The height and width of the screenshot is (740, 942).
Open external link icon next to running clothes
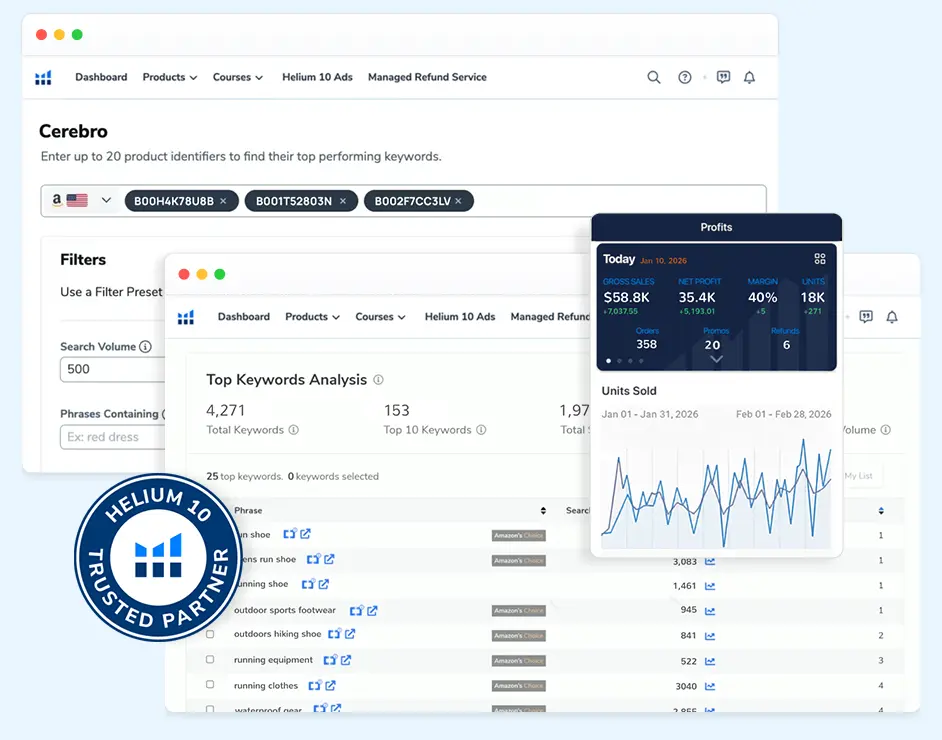coord(330,686)
